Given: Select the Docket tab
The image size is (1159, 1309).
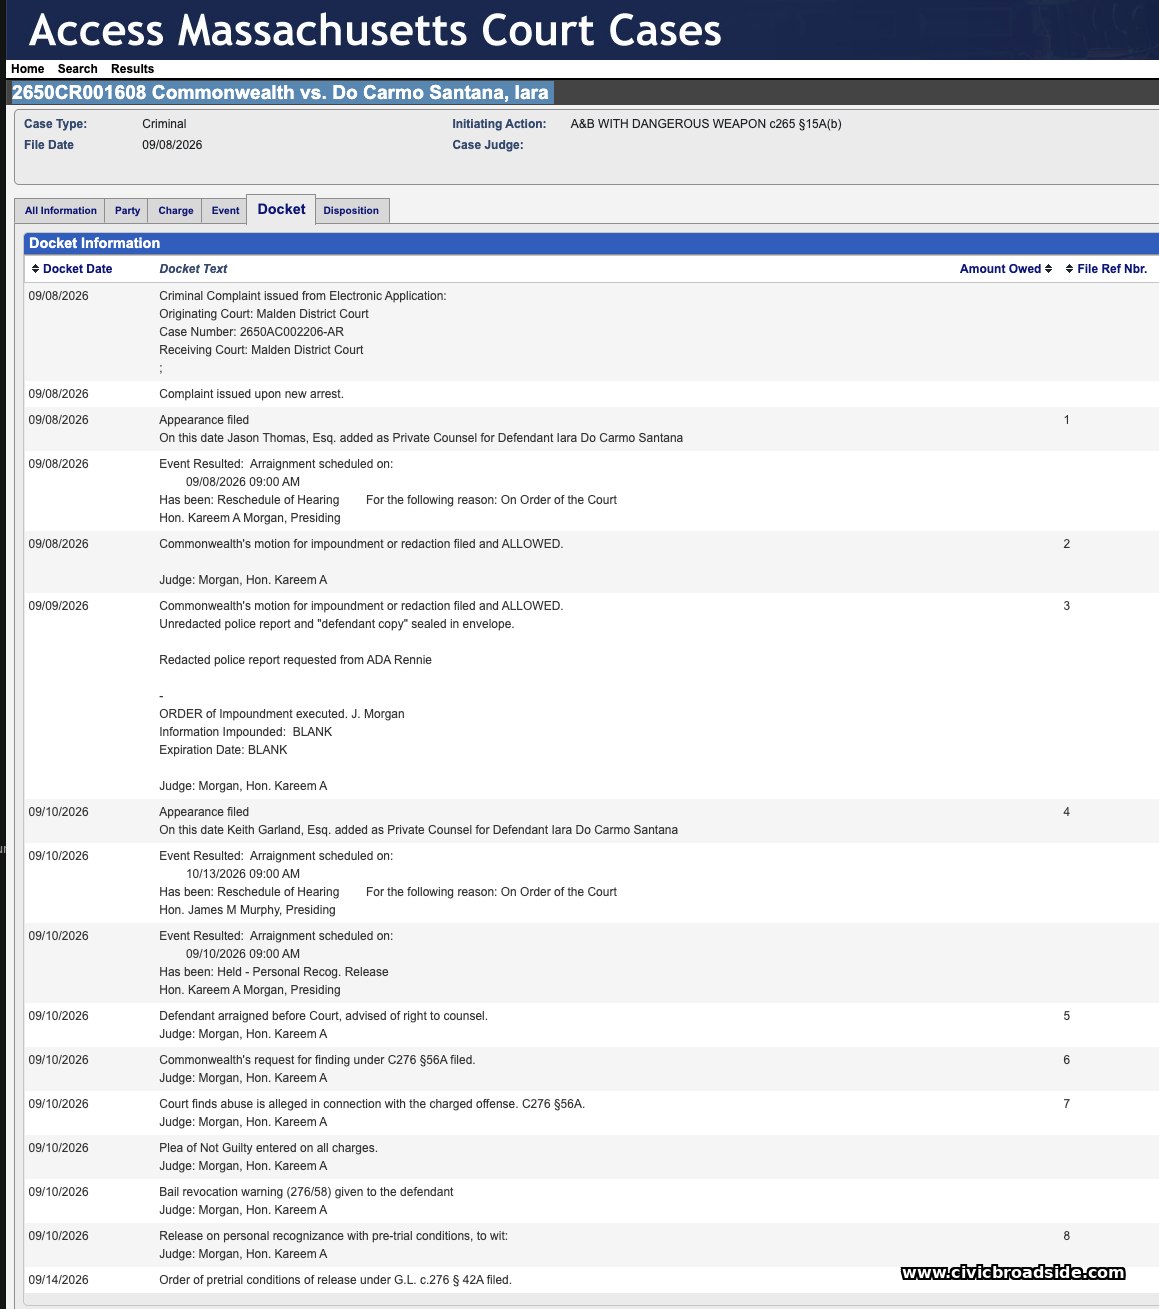Looking at the screenshot, I should click(281, 209).
